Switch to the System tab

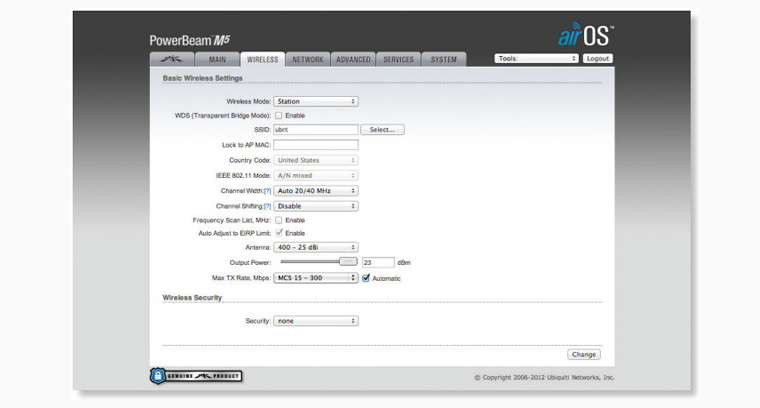click(443, 59)
